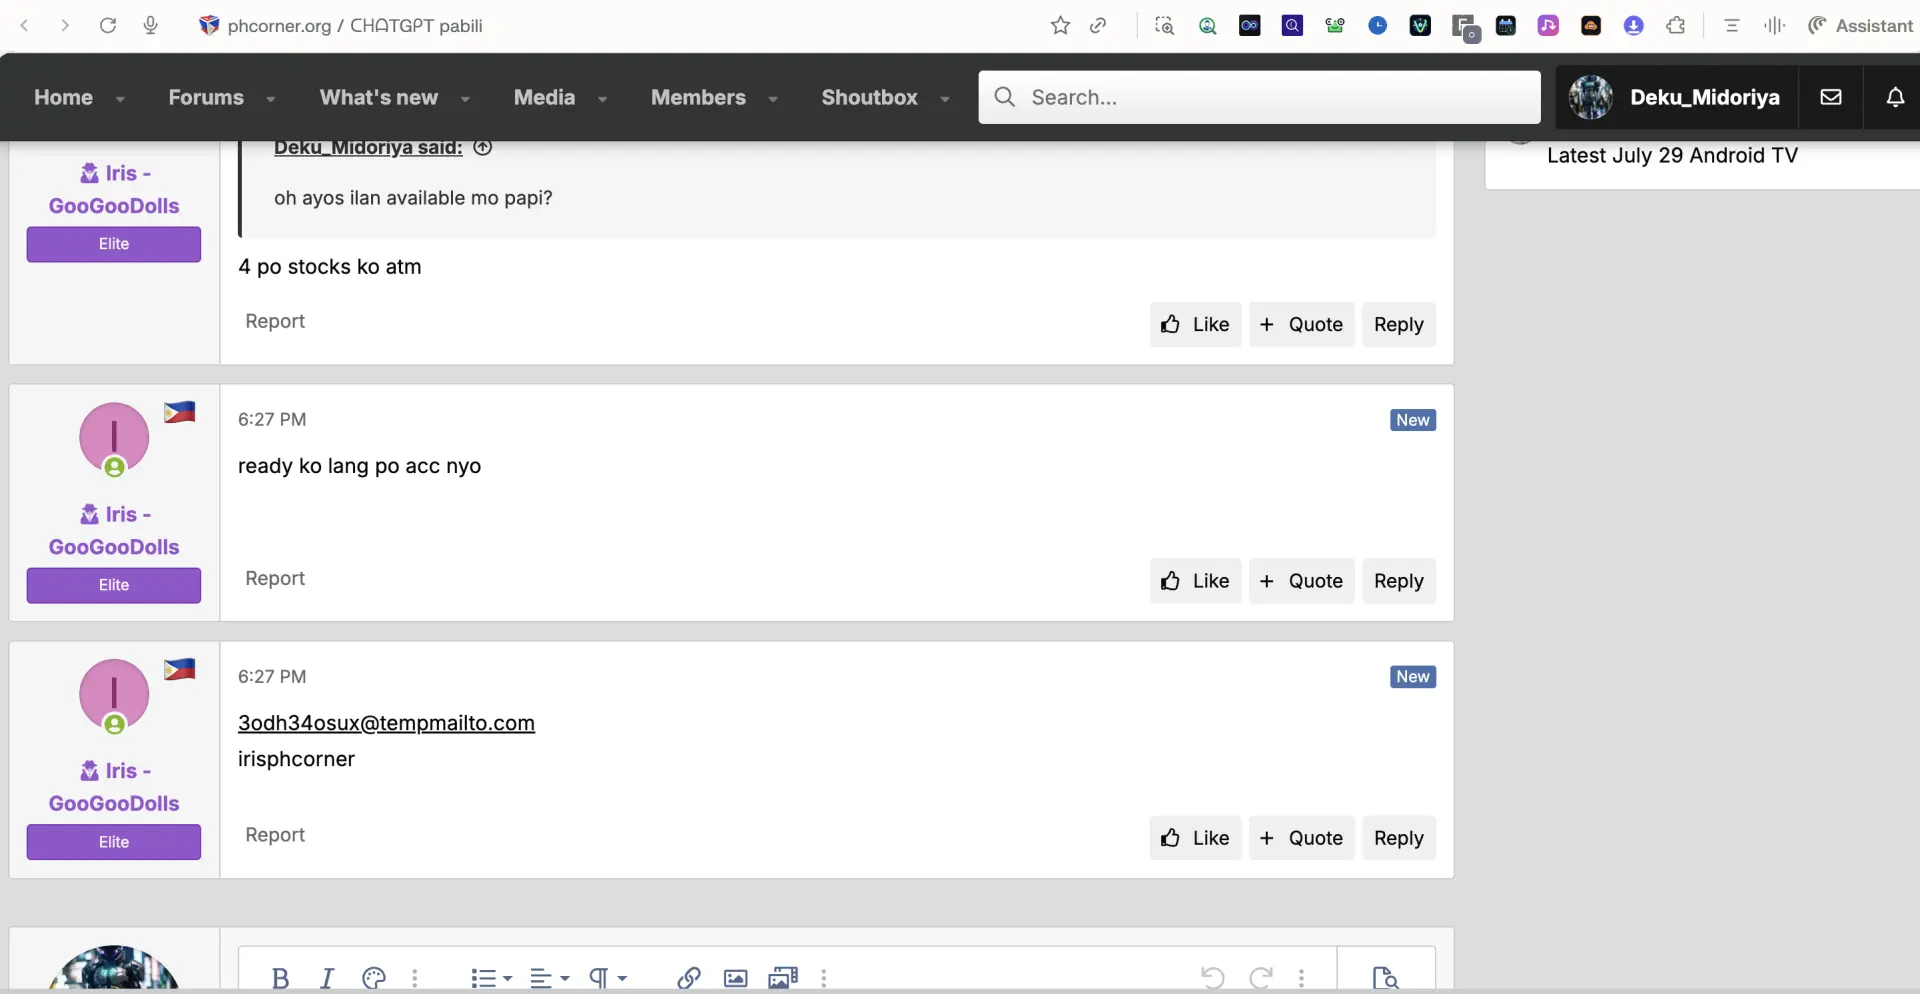This screenshot has width=1920, height=994.
Task: Open the calendar extension icon
Action: click(1506, 25)
